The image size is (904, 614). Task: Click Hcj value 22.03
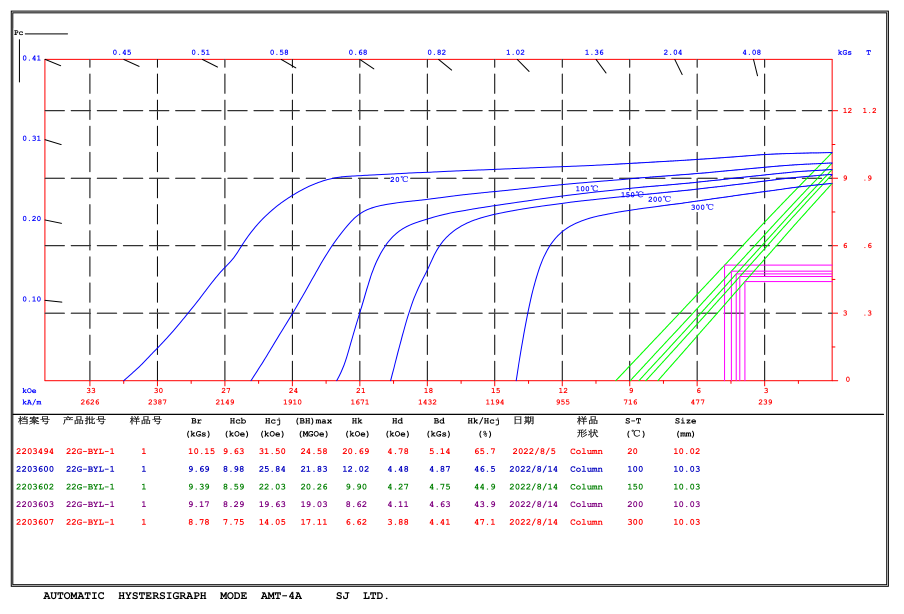click(x=272, y=487)
